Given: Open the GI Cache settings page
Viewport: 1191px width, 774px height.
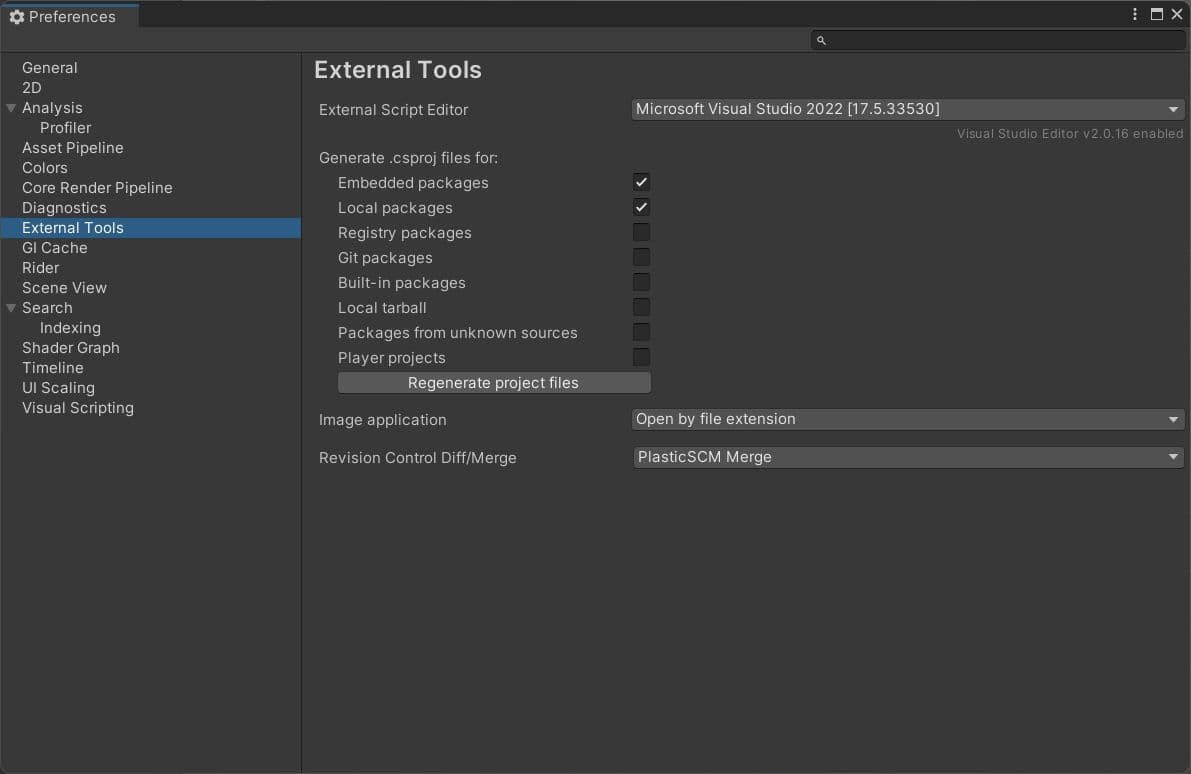Looking at the screenshot, I should [x=54, y=247].
